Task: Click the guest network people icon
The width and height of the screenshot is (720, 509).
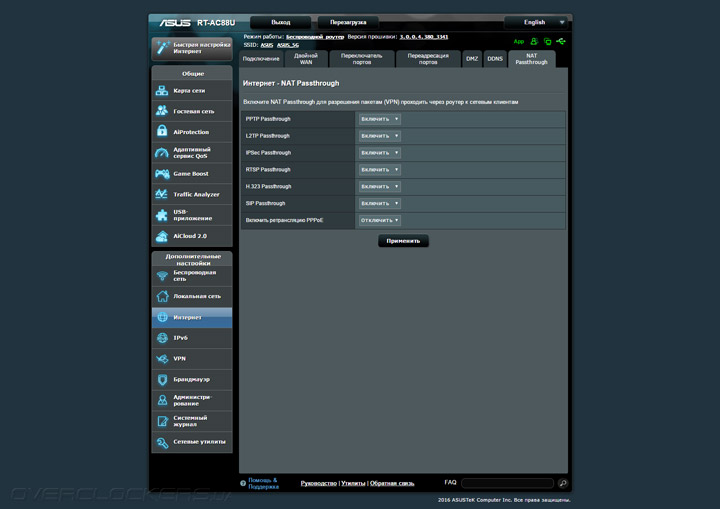Action: point(162,111)
